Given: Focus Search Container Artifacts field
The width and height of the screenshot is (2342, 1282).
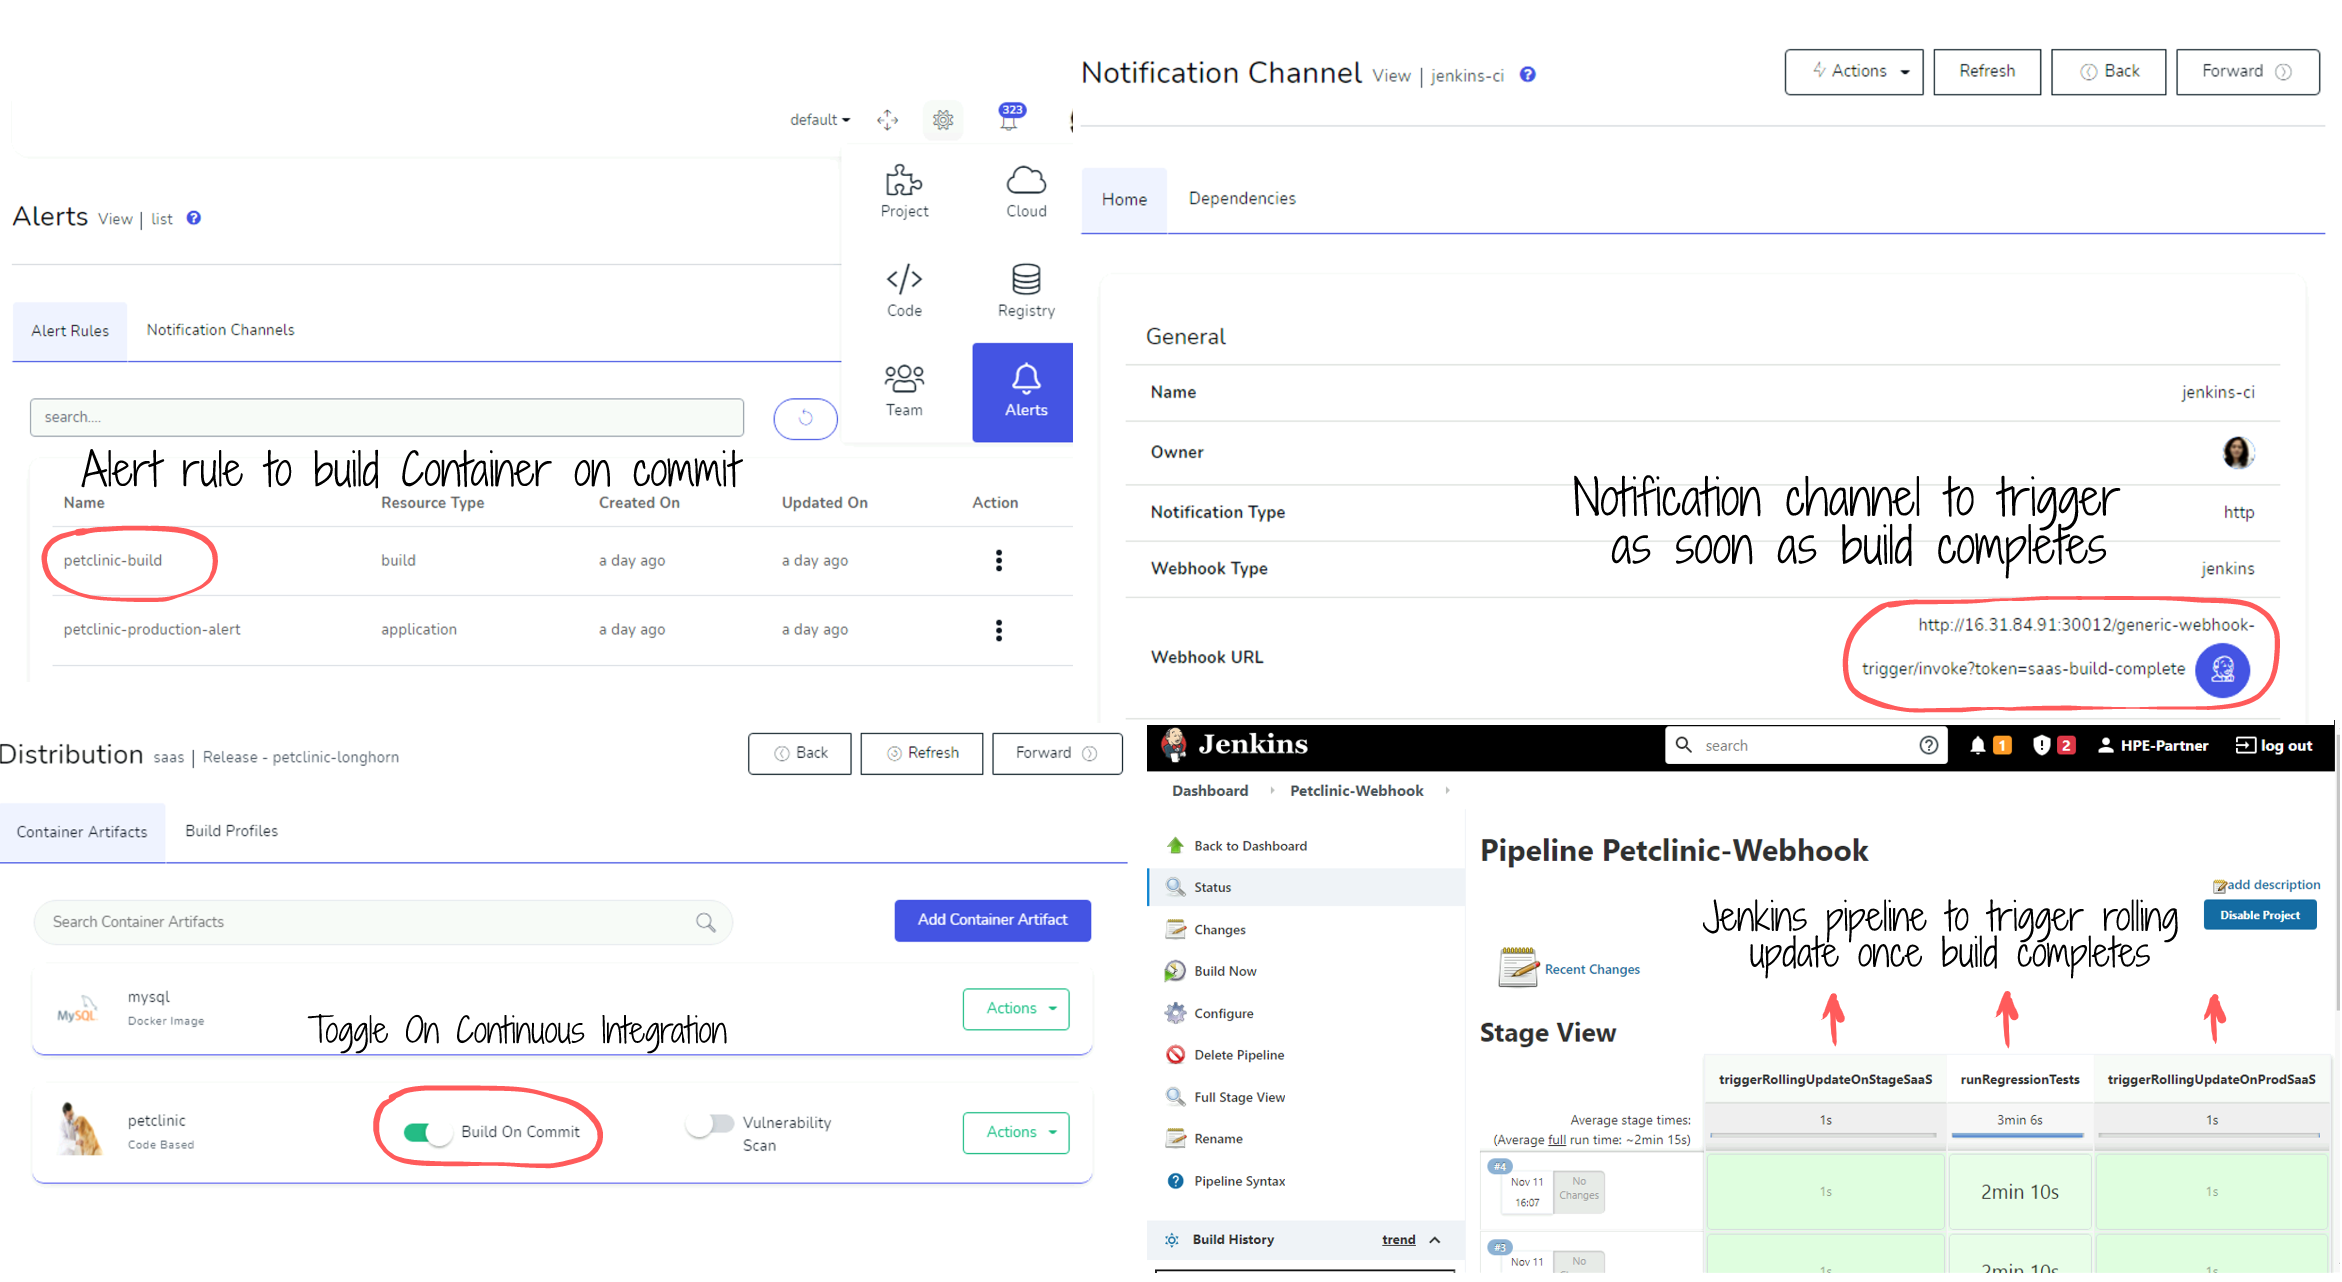Looking at the screenshot, I should [x=383, y=922].
